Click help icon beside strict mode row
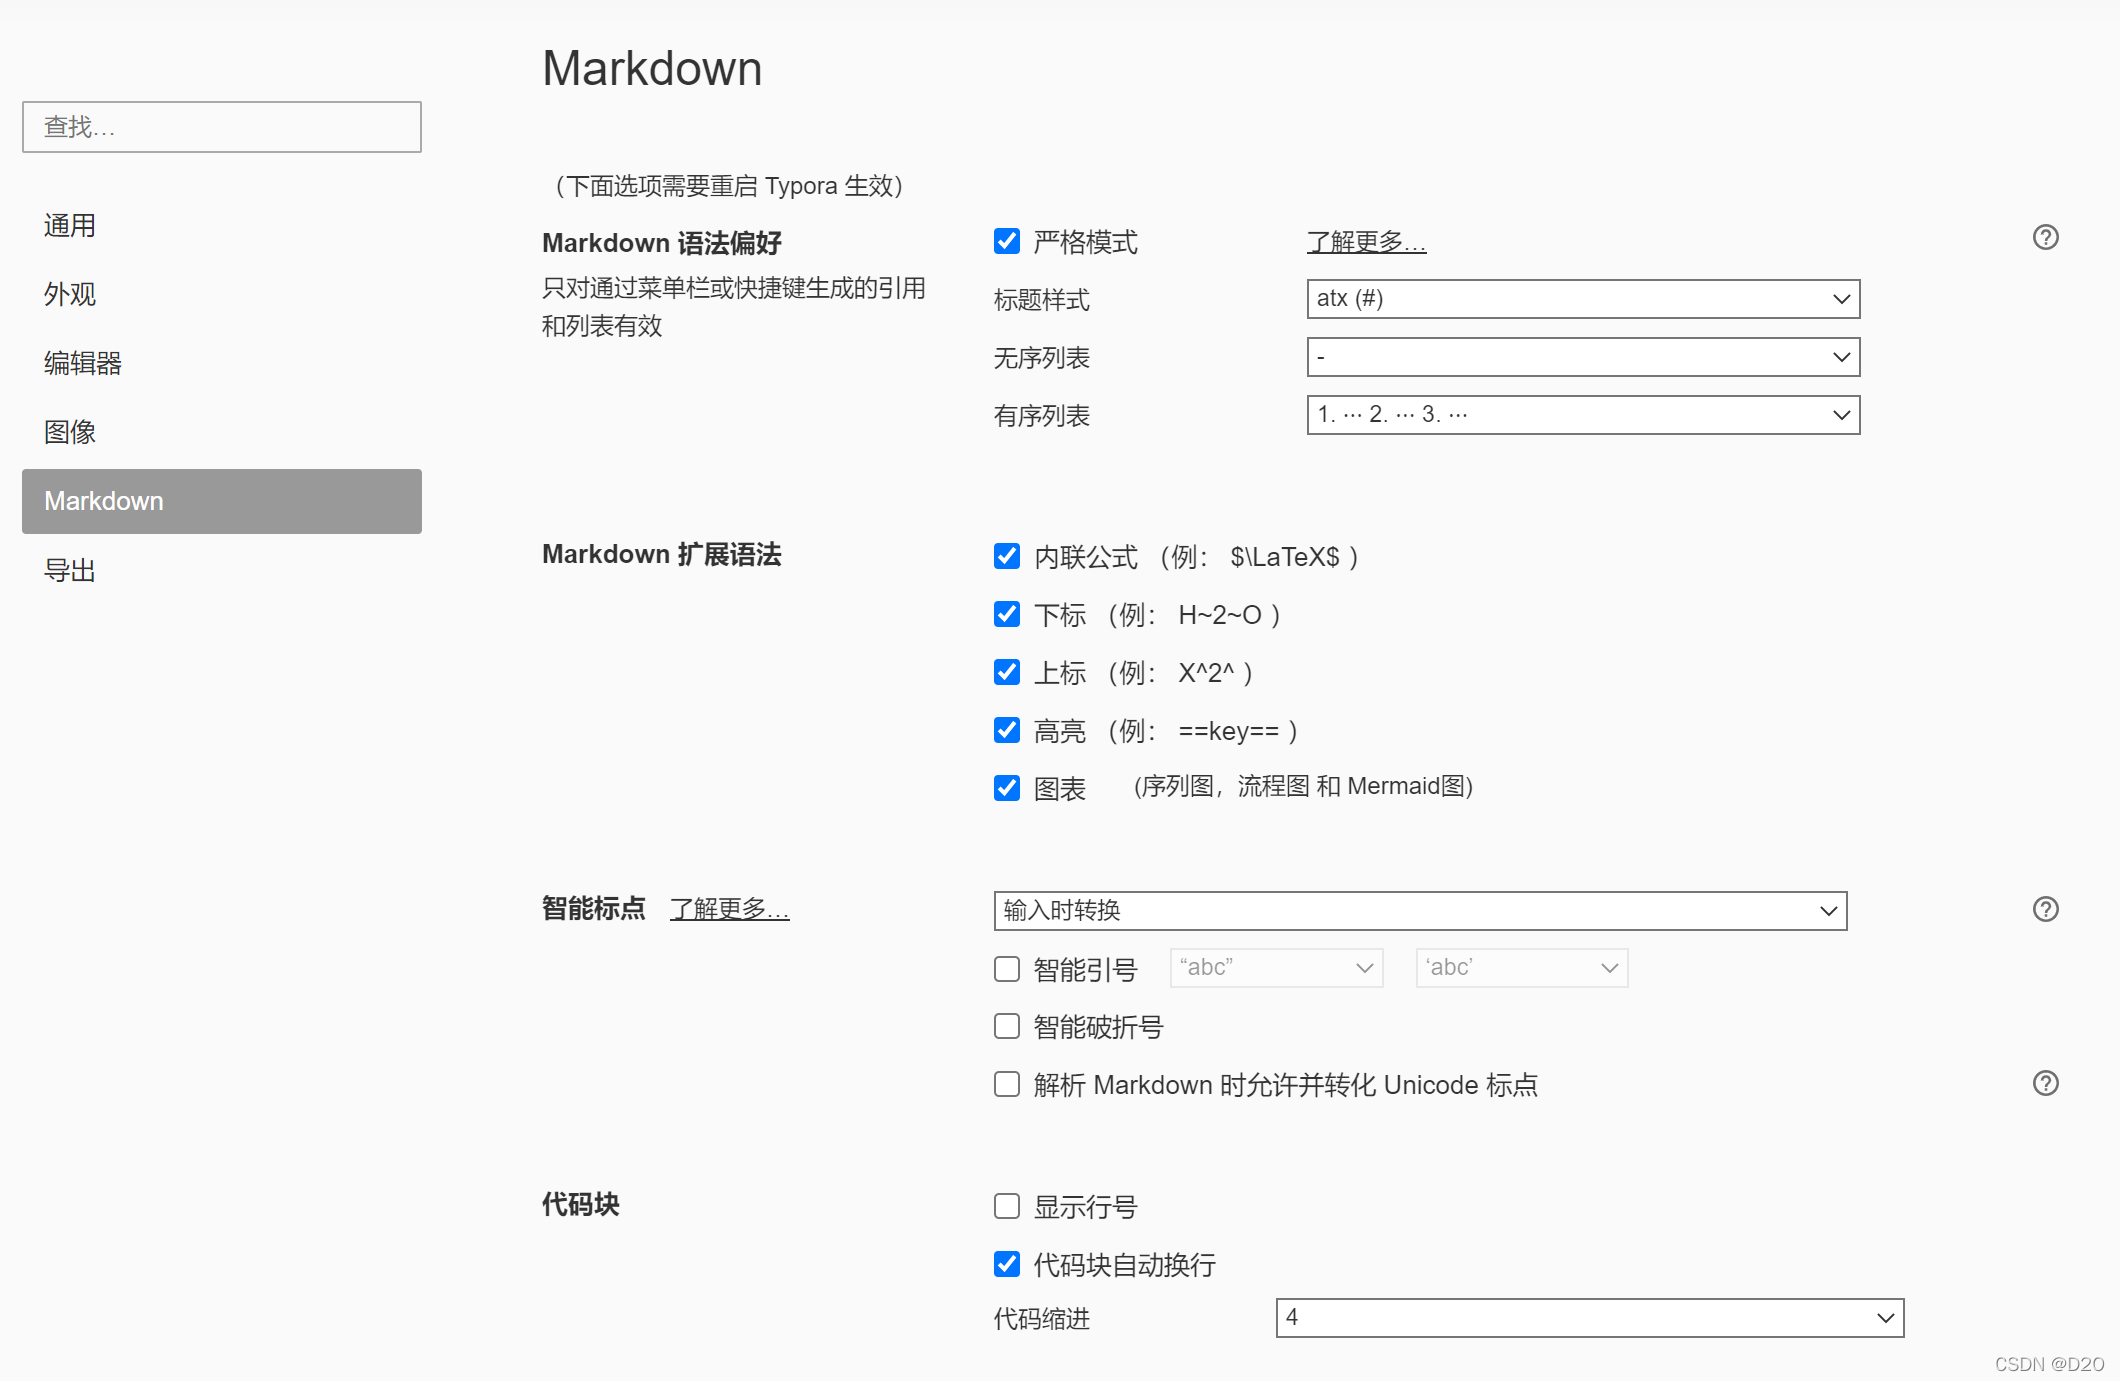2120x1381 pixels. 2045,237
